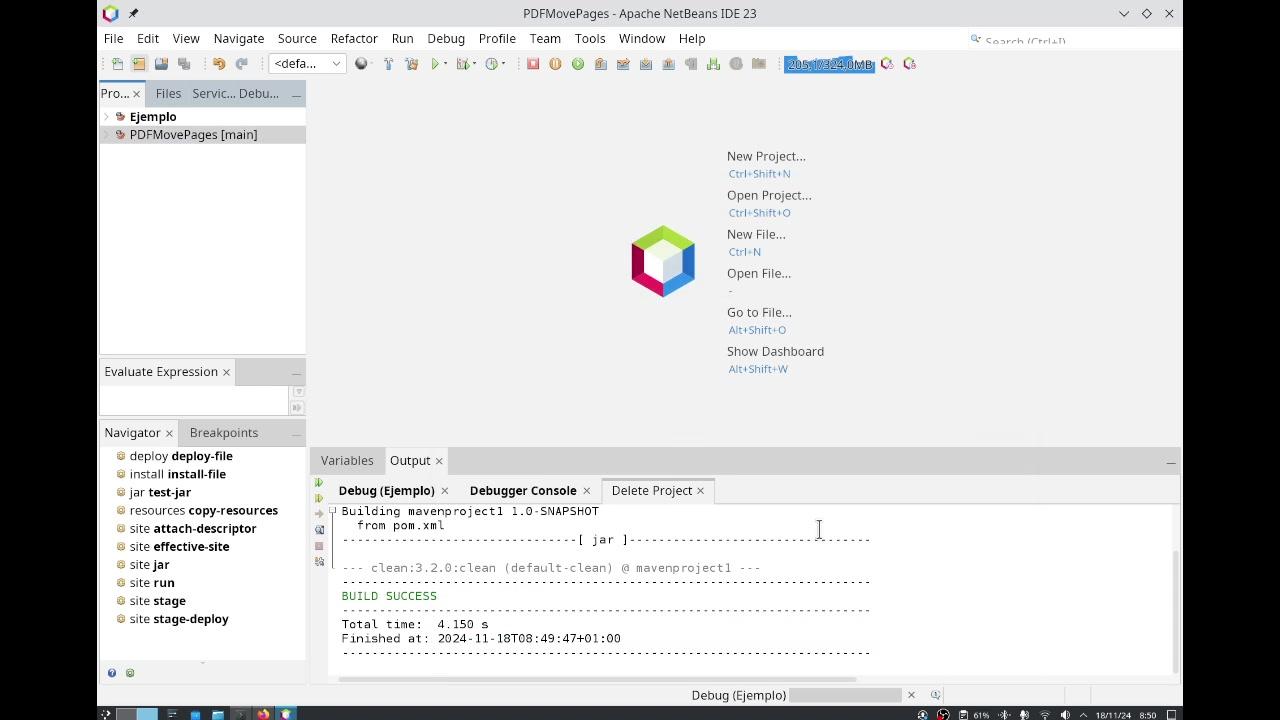Click the memory usage bar
1280x720 pixels.
tap(829, 64)
